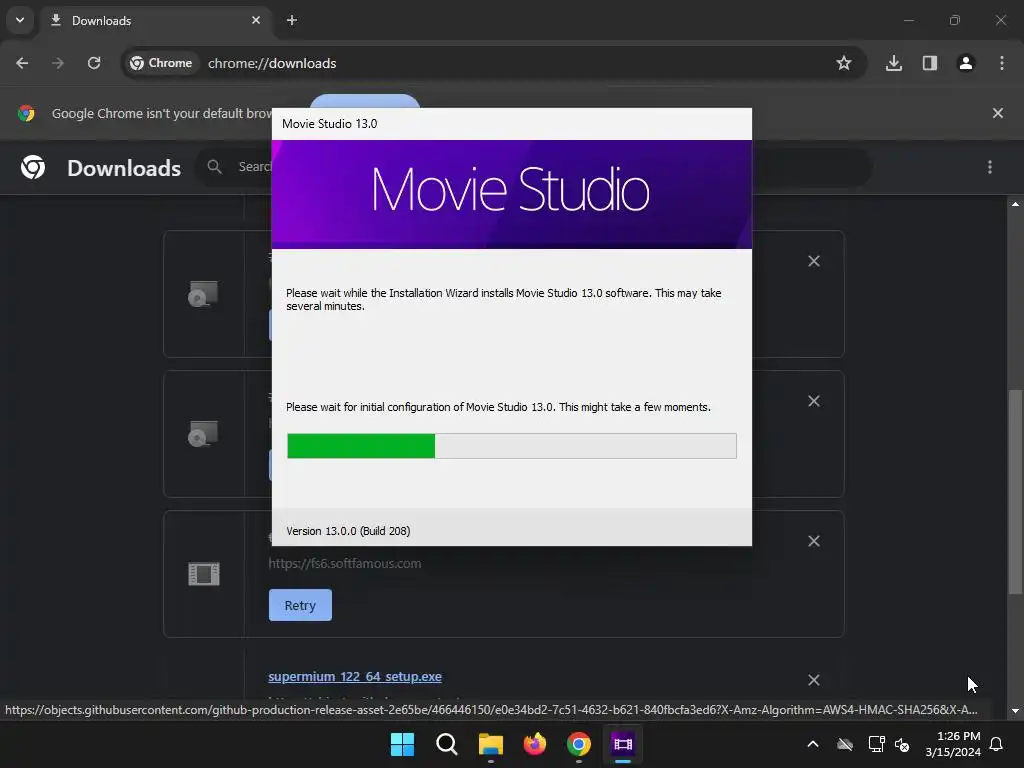Open a new tab with plus button

click(x=292, y=20)
